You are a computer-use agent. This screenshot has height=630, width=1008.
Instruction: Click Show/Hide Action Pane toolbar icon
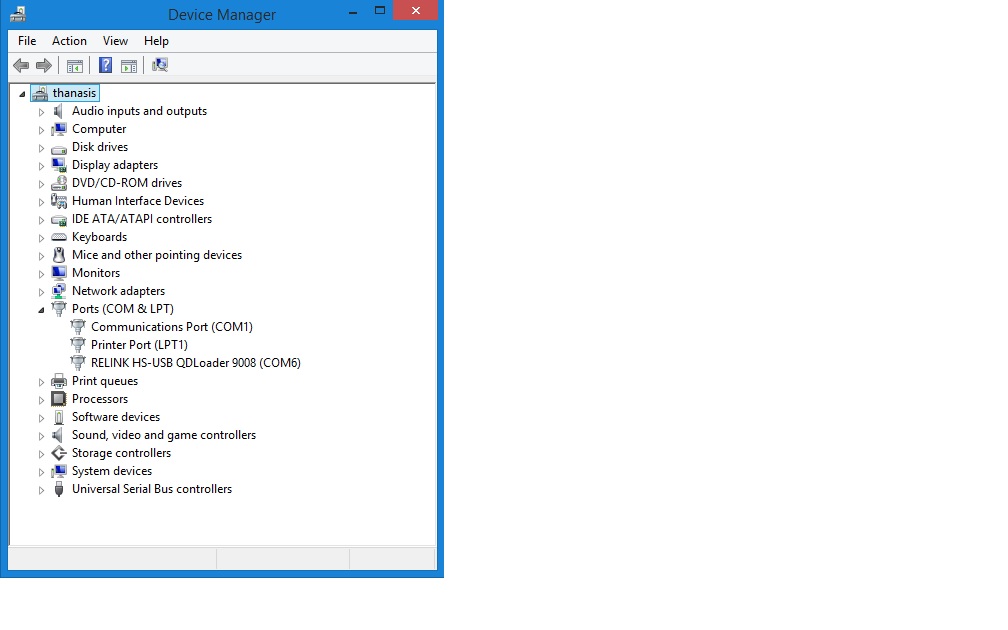coord(129,66)
